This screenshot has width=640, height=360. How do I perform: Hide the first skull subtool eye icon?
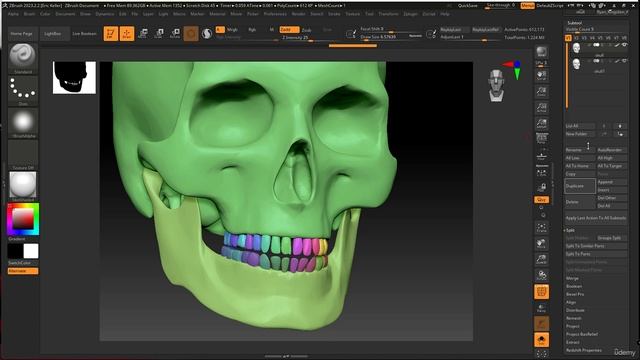[624, 45]
